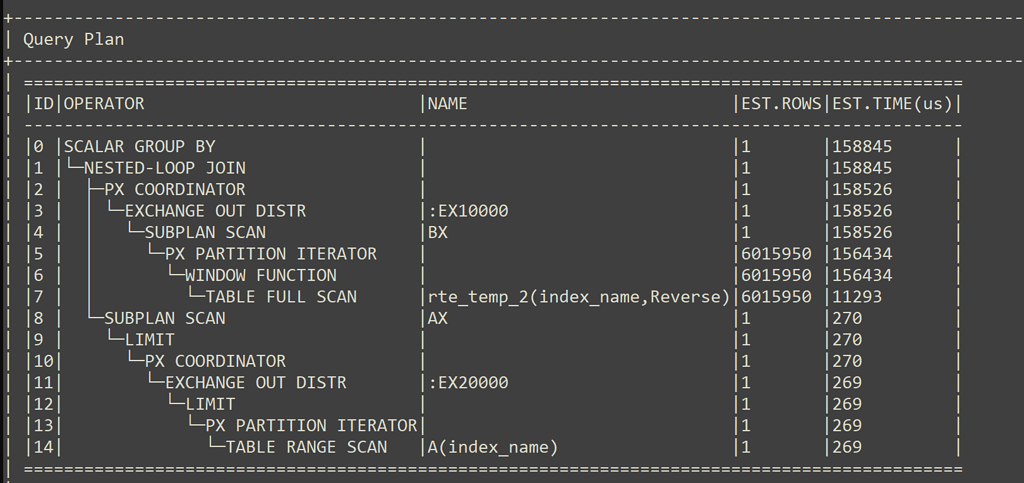Select the LIMIT operator in row 9
The image size is (1024, 483).
[x=150, y=340]
